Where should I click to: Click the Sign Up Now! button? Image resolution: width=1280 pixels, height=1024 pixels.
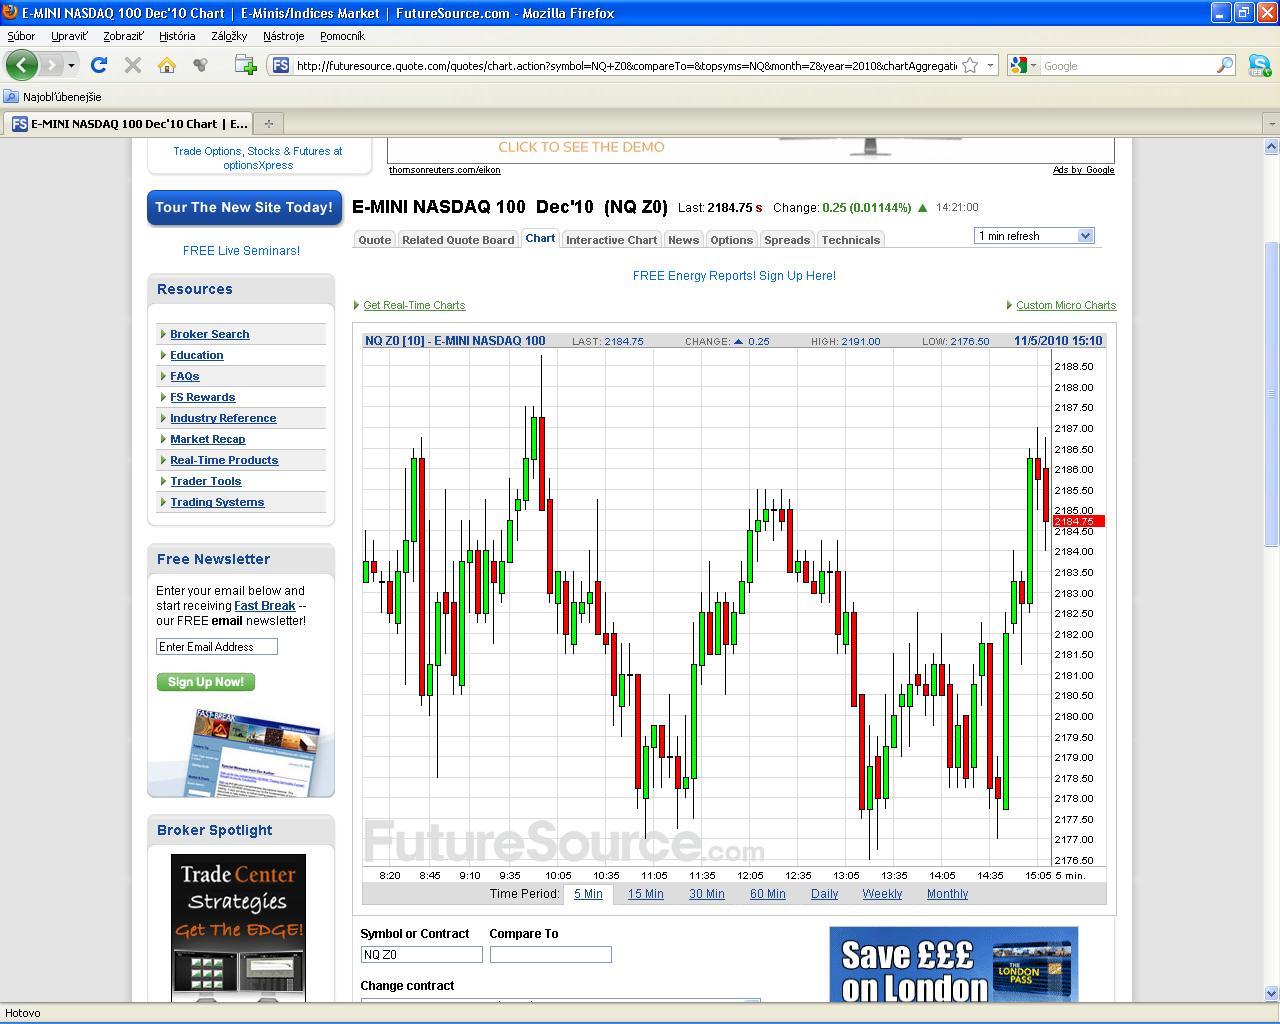[x=206, y=682]
